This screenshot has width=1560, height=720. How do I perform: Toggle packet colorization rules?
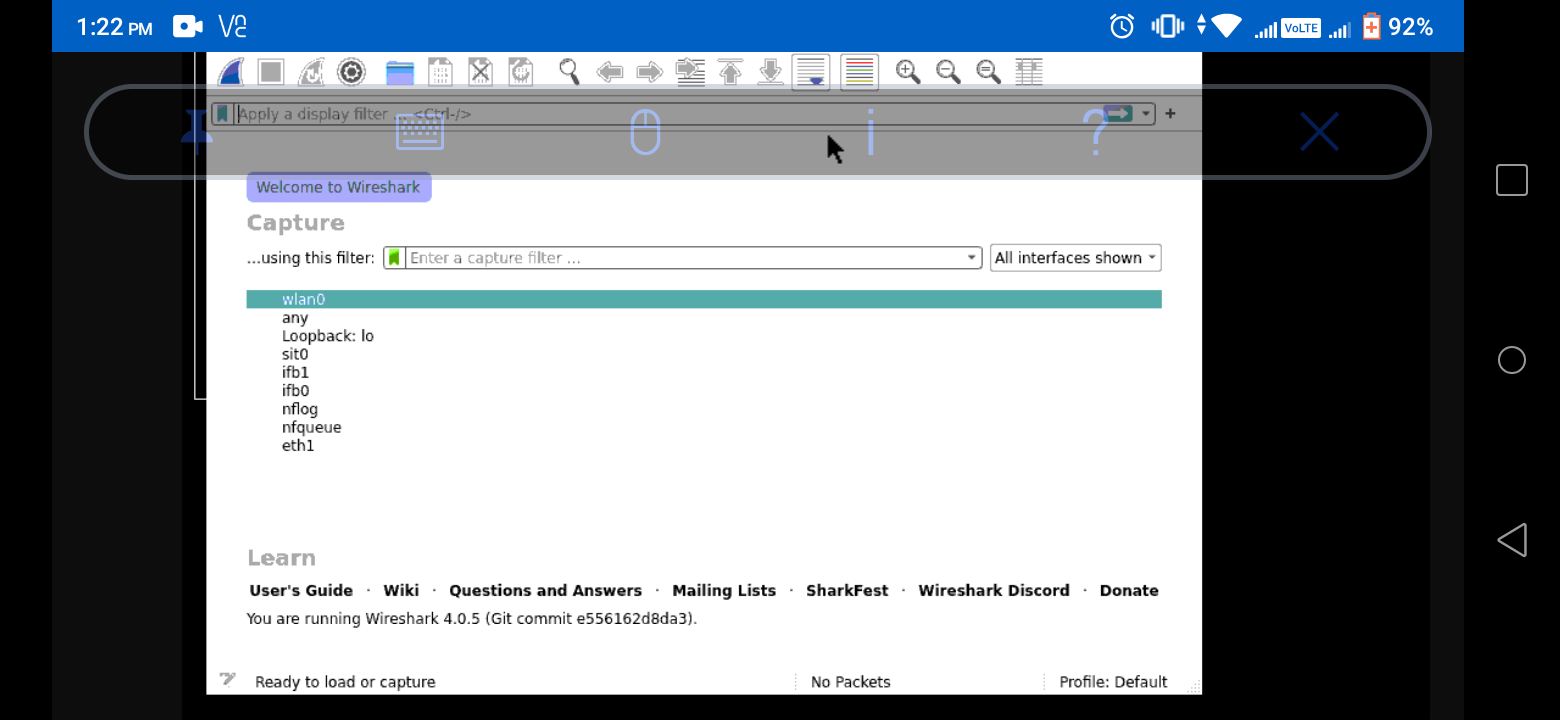[x=859, y=72]
